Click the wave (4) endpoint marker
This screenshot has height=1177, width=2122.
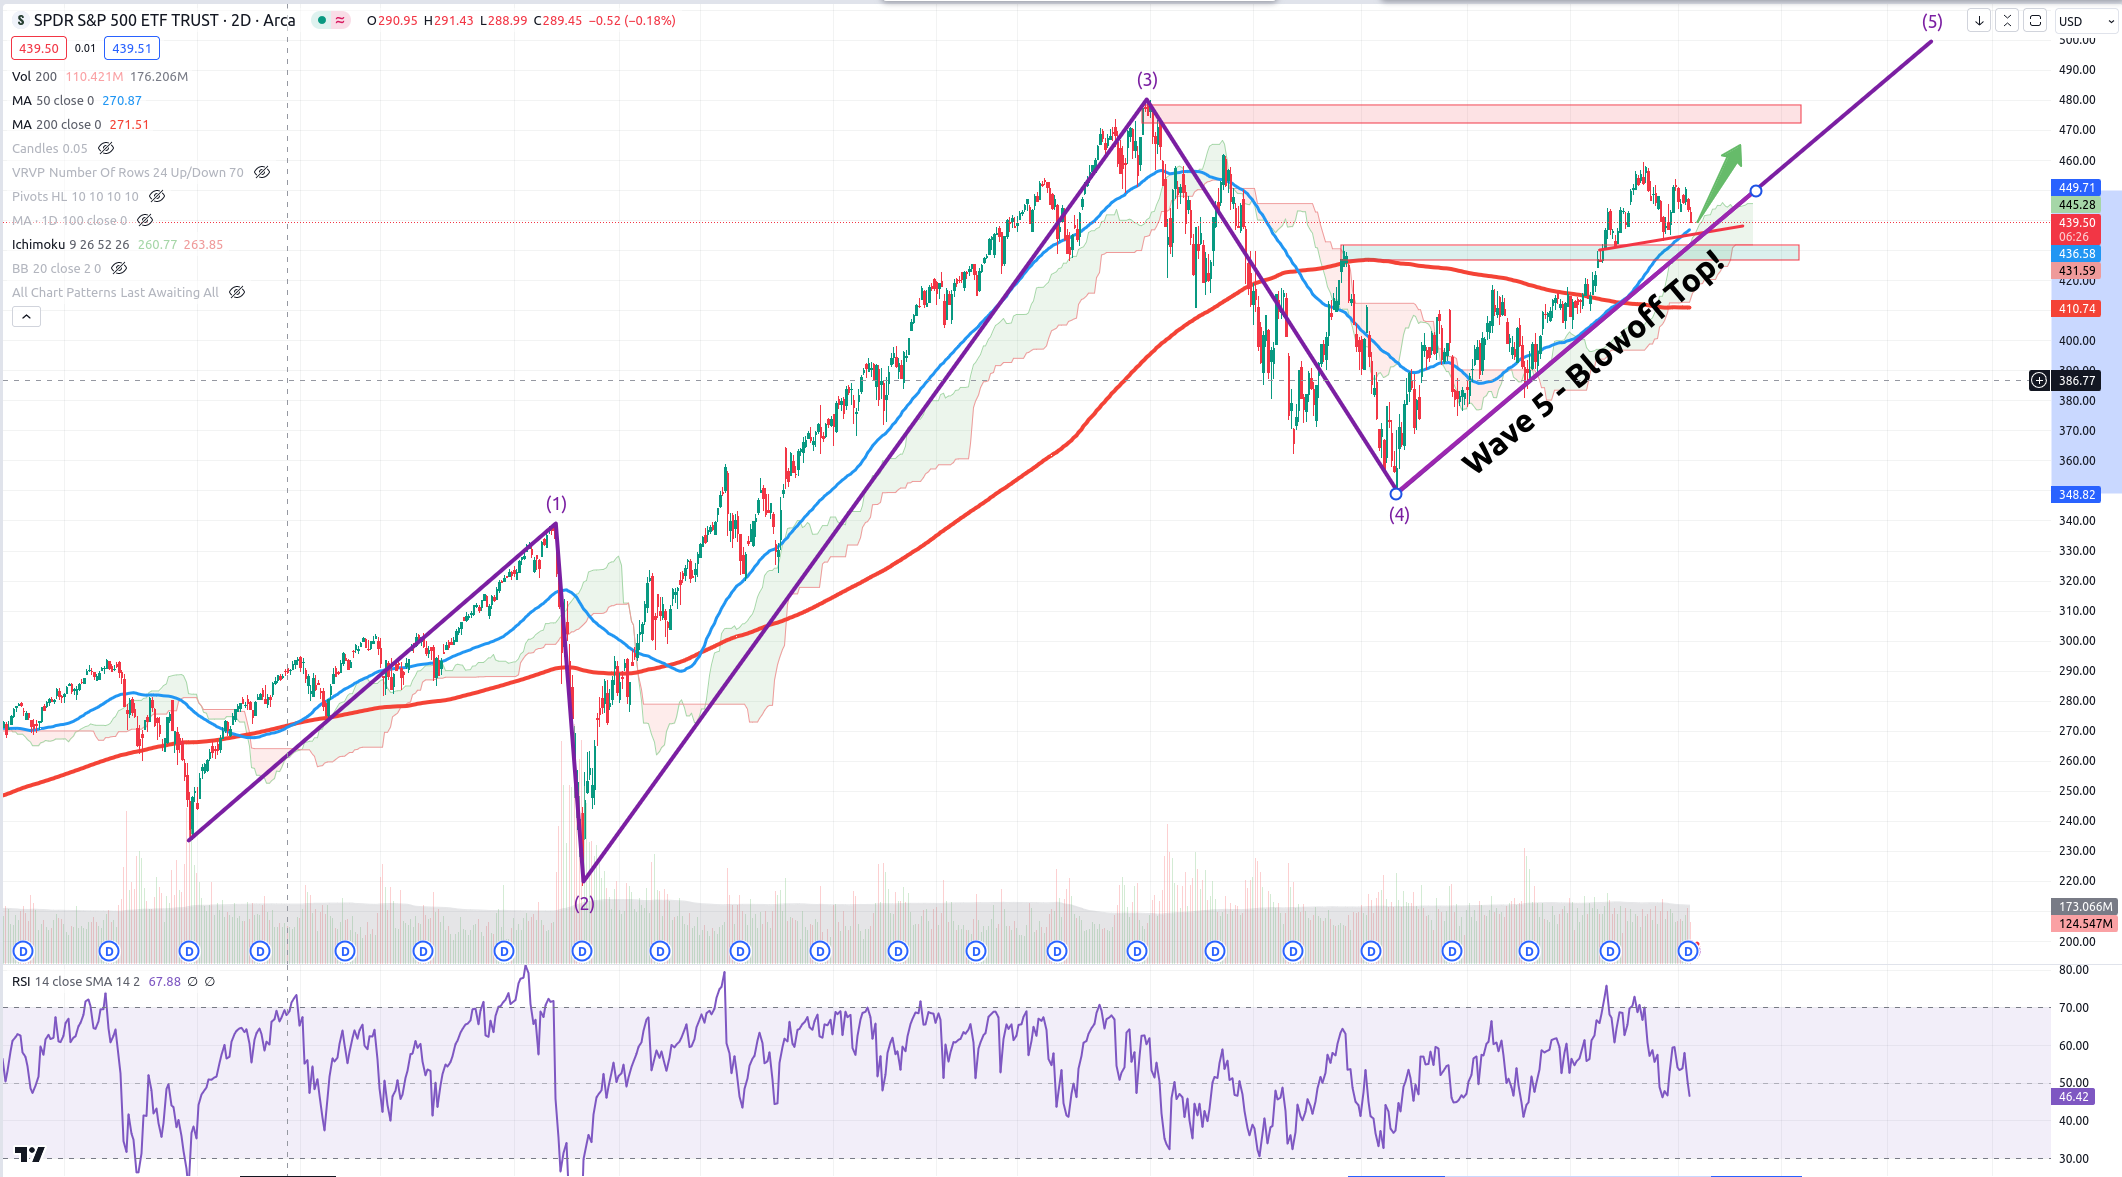click(x=1396, y=494)
